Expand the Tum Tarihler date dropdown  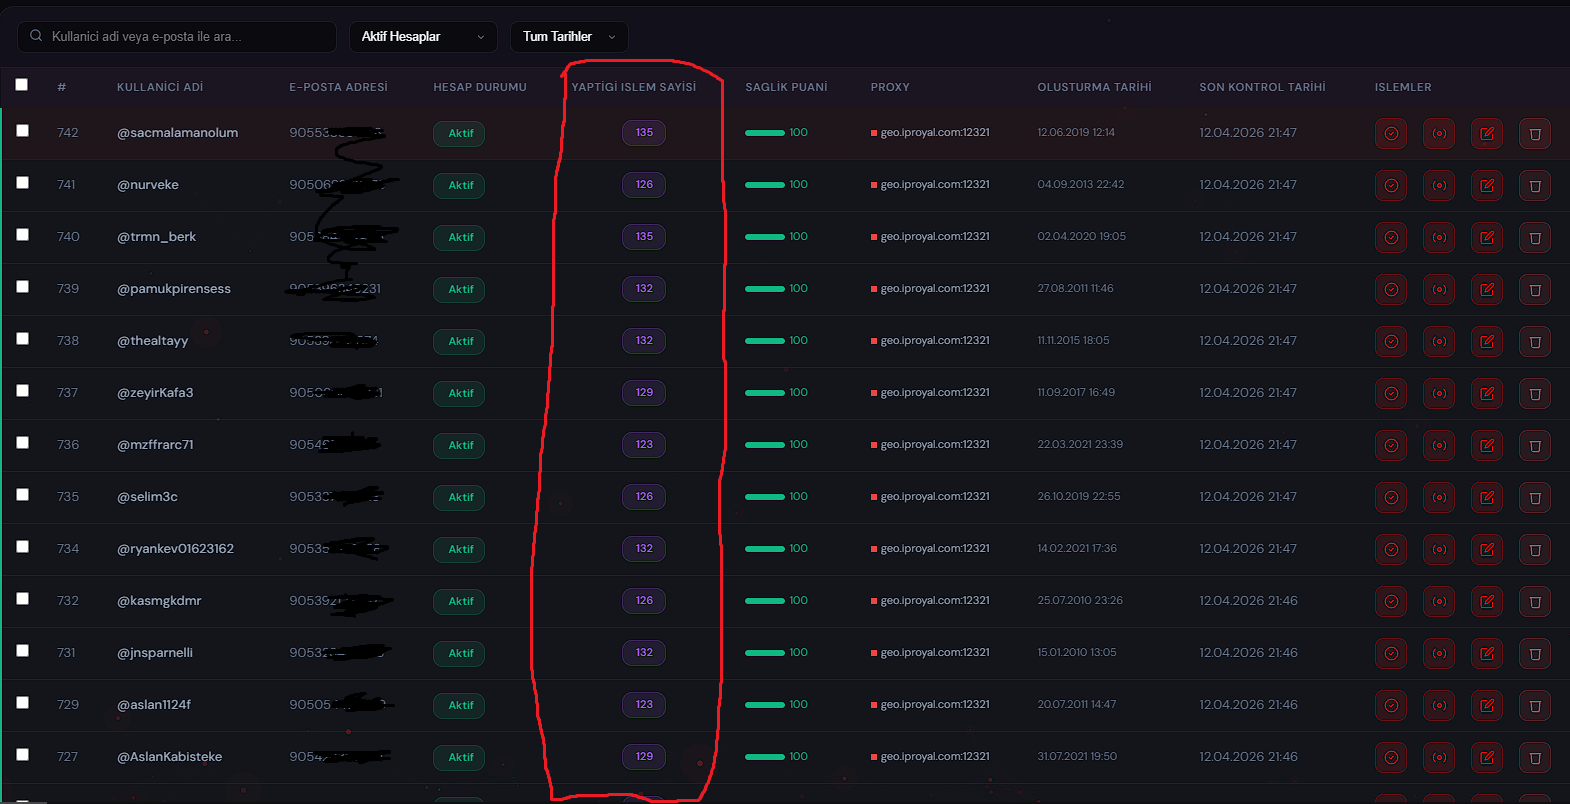click(569, 37)
